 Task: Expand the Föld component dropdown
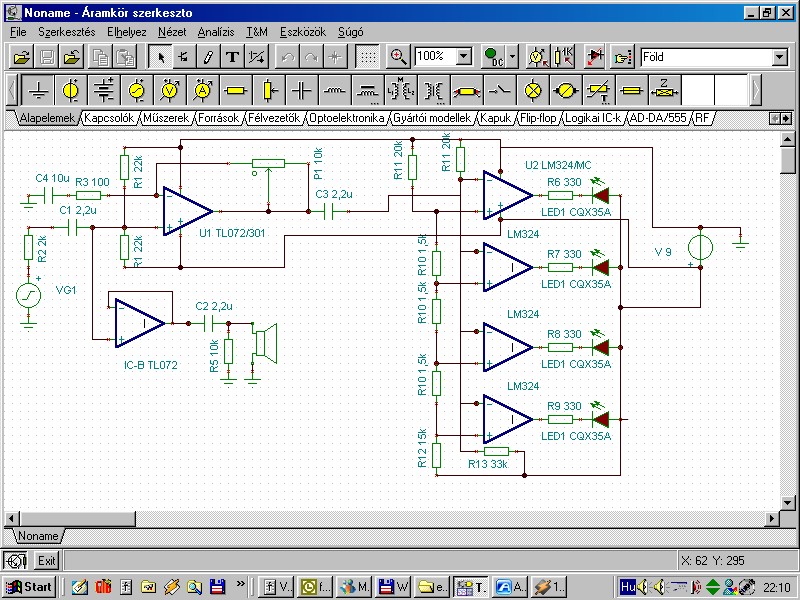pyautogui.click(x=779, y=57)
